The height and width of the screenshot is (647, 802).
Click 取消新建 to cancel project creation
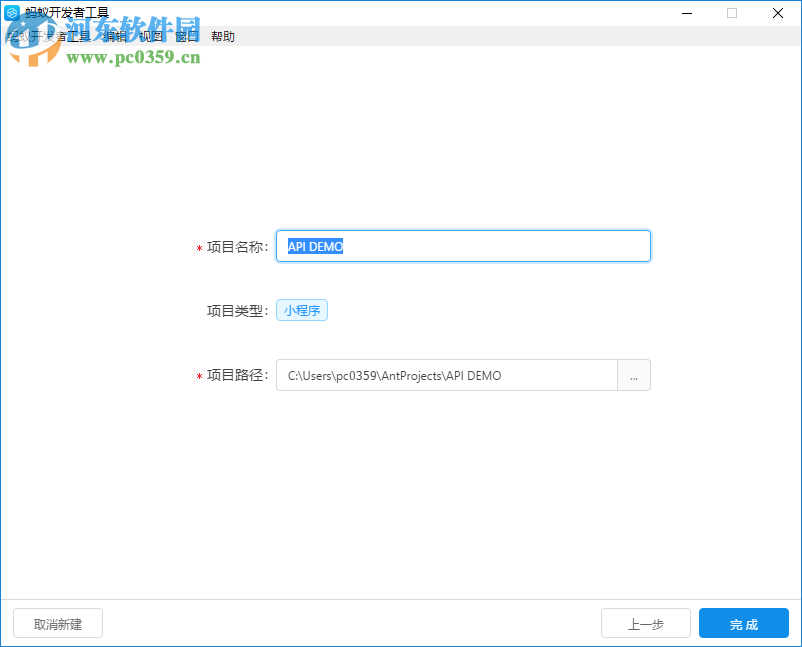(57, 622)
